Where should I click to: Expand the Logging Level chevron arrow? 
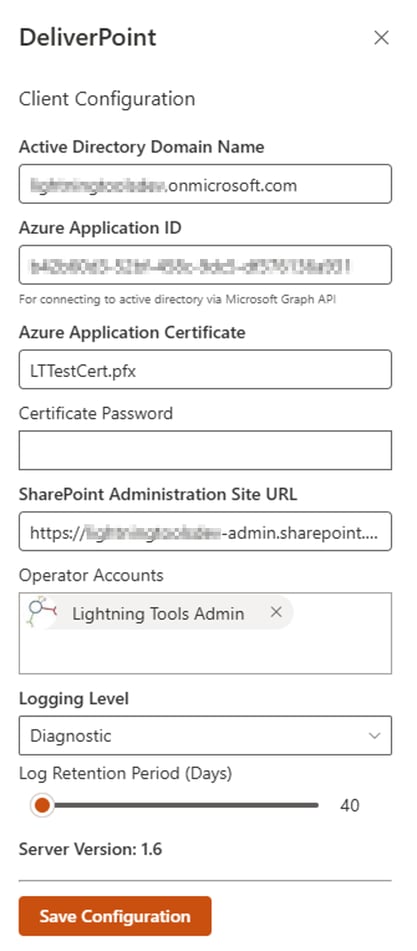click(375, 736)
